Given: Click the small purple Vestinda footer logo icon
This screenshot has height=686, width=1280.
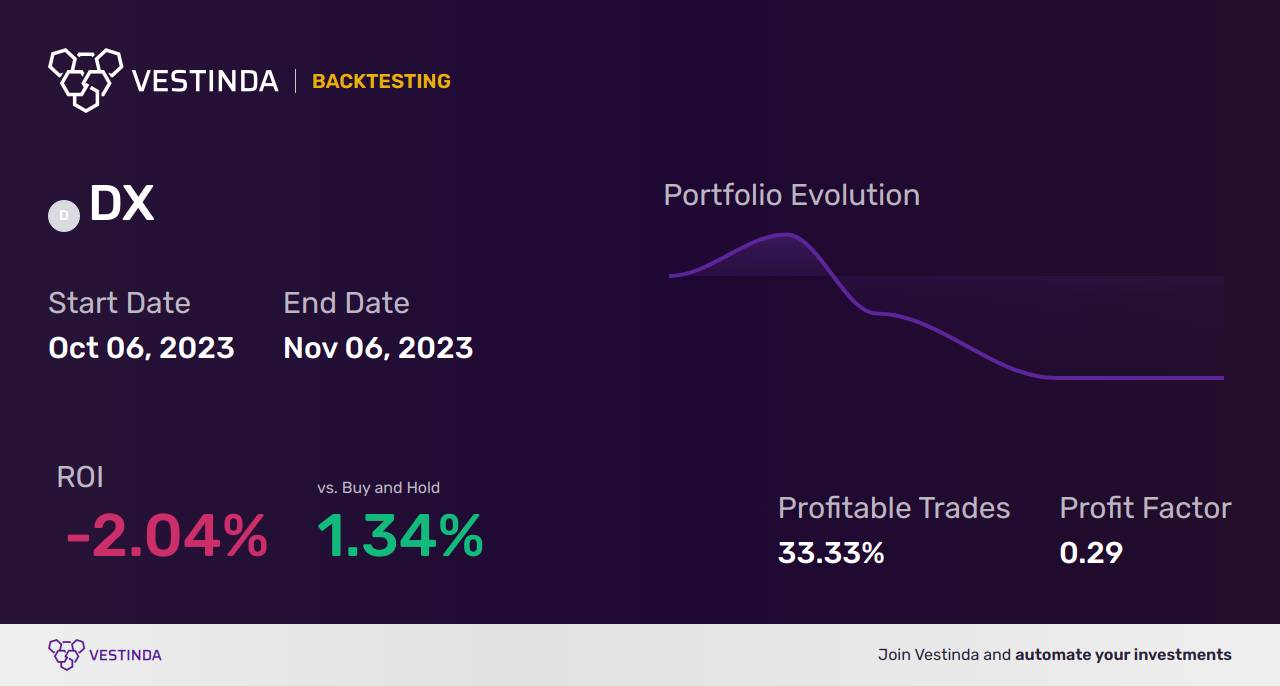Looking at the screenshot, I should [x=66, y=655].
